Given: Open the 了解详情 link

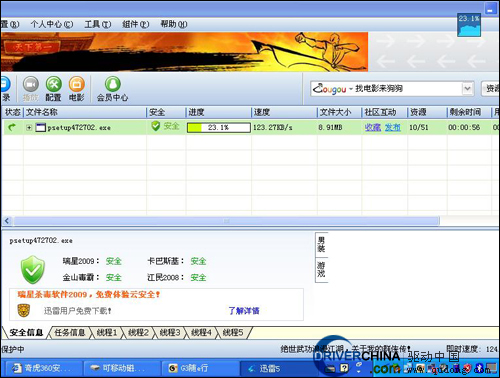Looking at the screenshot, I should pyautogui.click(x=244, y=311).
